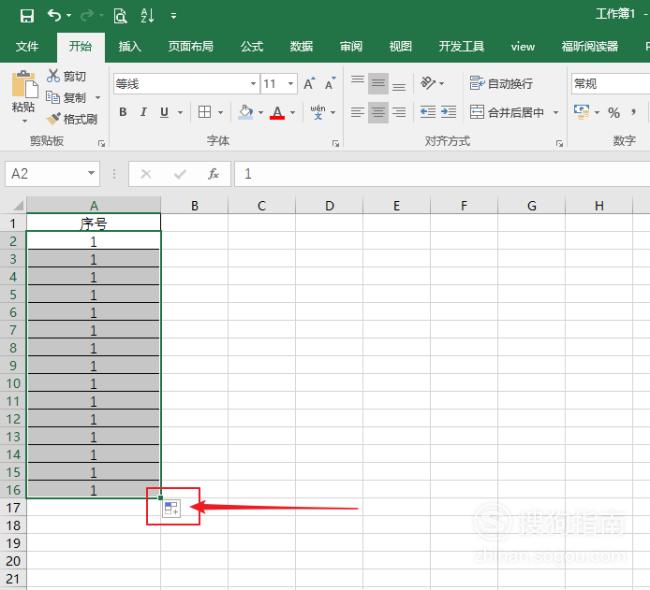The image size is (650, 590).
Task: Decrease the cell indent
Action: coord(427,112)
